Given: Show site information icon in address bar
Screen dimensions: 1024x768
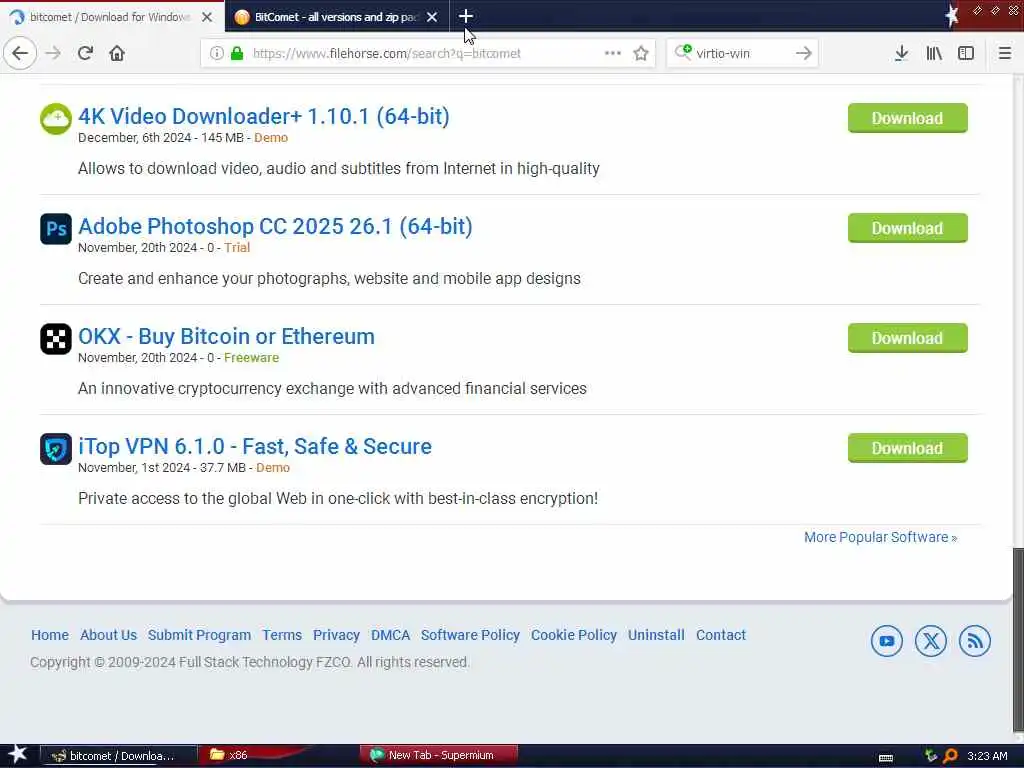Looking at the screenshot, I should click(x=216, y=53).
